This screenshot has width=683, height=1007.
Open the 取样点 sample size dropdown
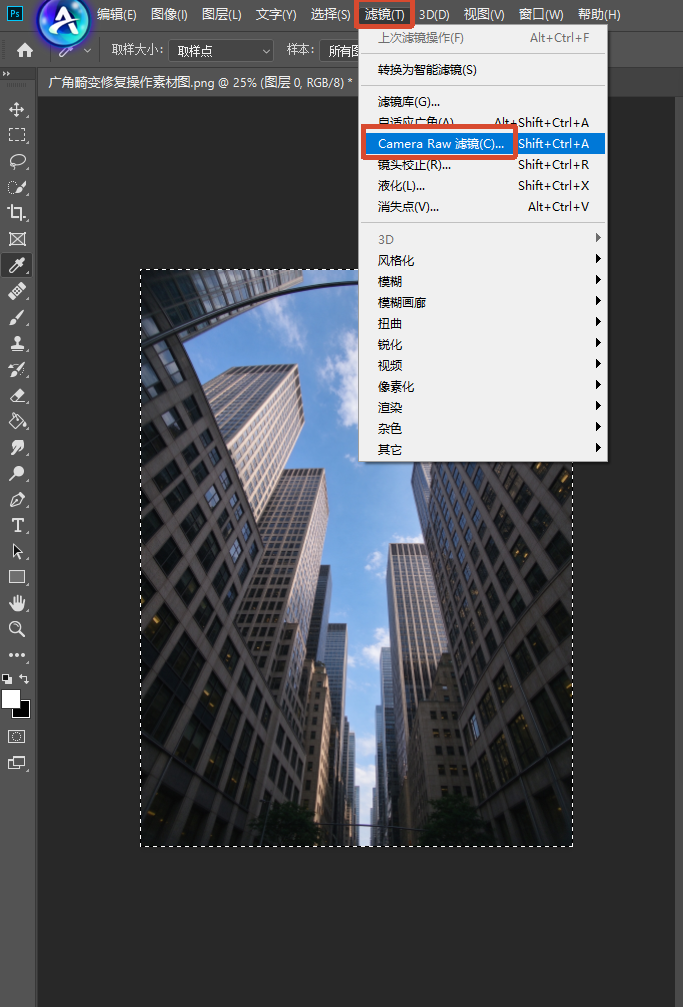click(x=222, y=51)
